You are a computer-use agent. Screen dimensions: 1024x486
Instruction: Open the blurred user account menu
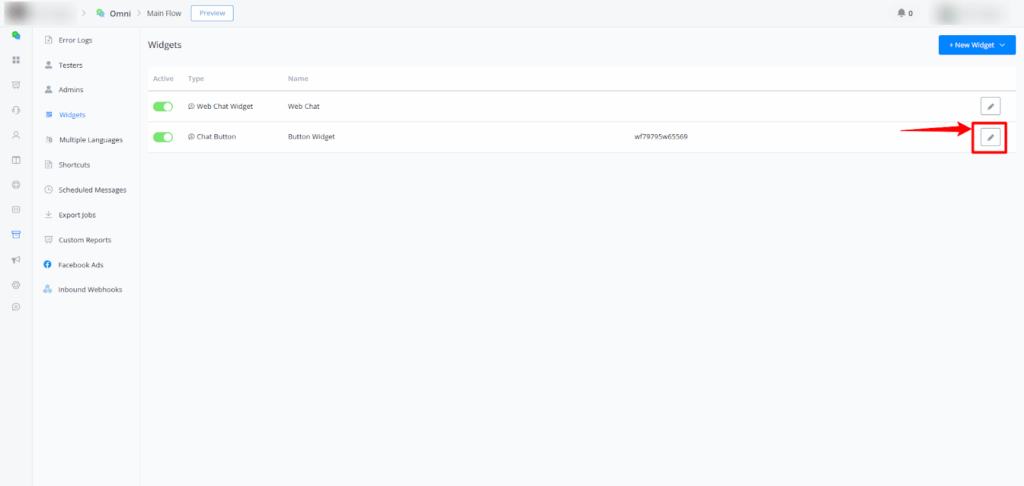point(968,13)
